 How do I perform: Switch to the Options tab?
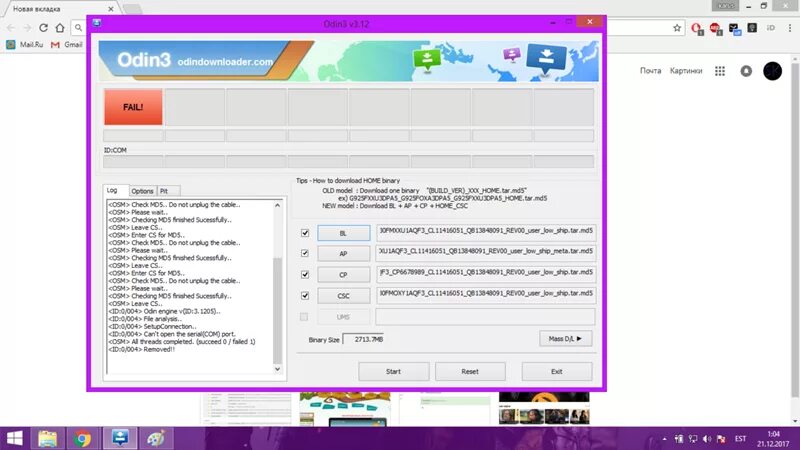pos(142,191)
